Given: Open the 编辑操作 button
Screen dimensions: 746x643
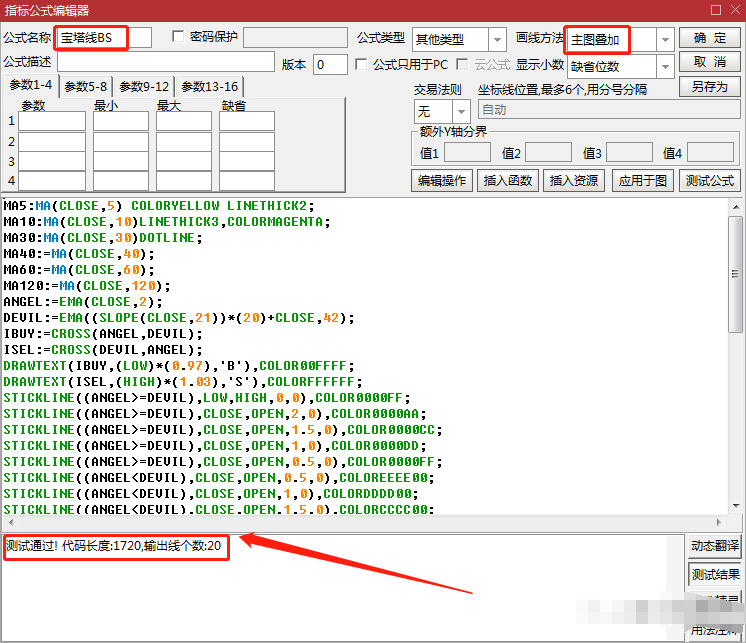Looking at the screenshot, I should tap(442, 180).
